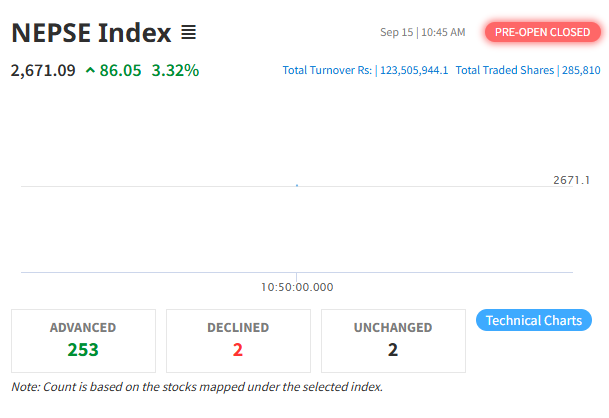This screenshot has width=609, height=418.
Task: Click the Total Traded Shares figure
Action: [581, 70]
